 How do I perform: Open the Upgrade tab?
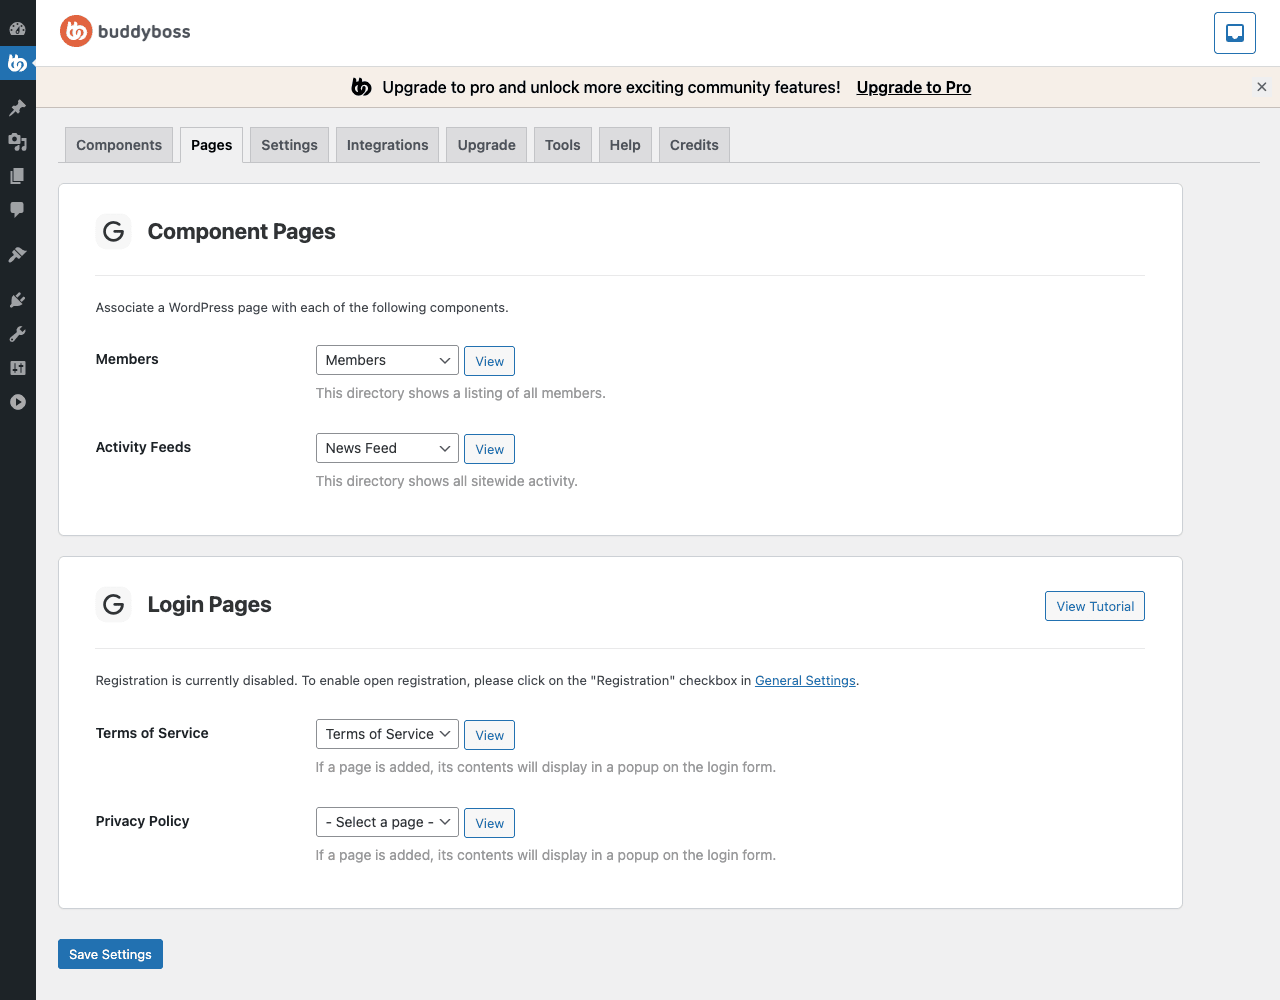(x=487, y=145)
